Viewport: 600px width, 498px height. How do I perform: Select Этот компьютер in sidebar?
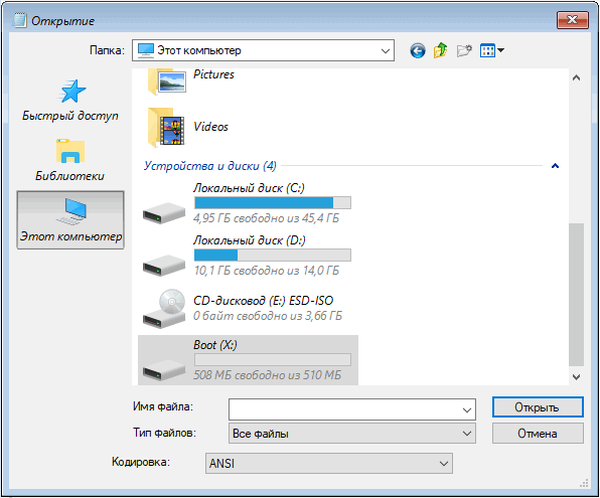click(x=70, y=220)
